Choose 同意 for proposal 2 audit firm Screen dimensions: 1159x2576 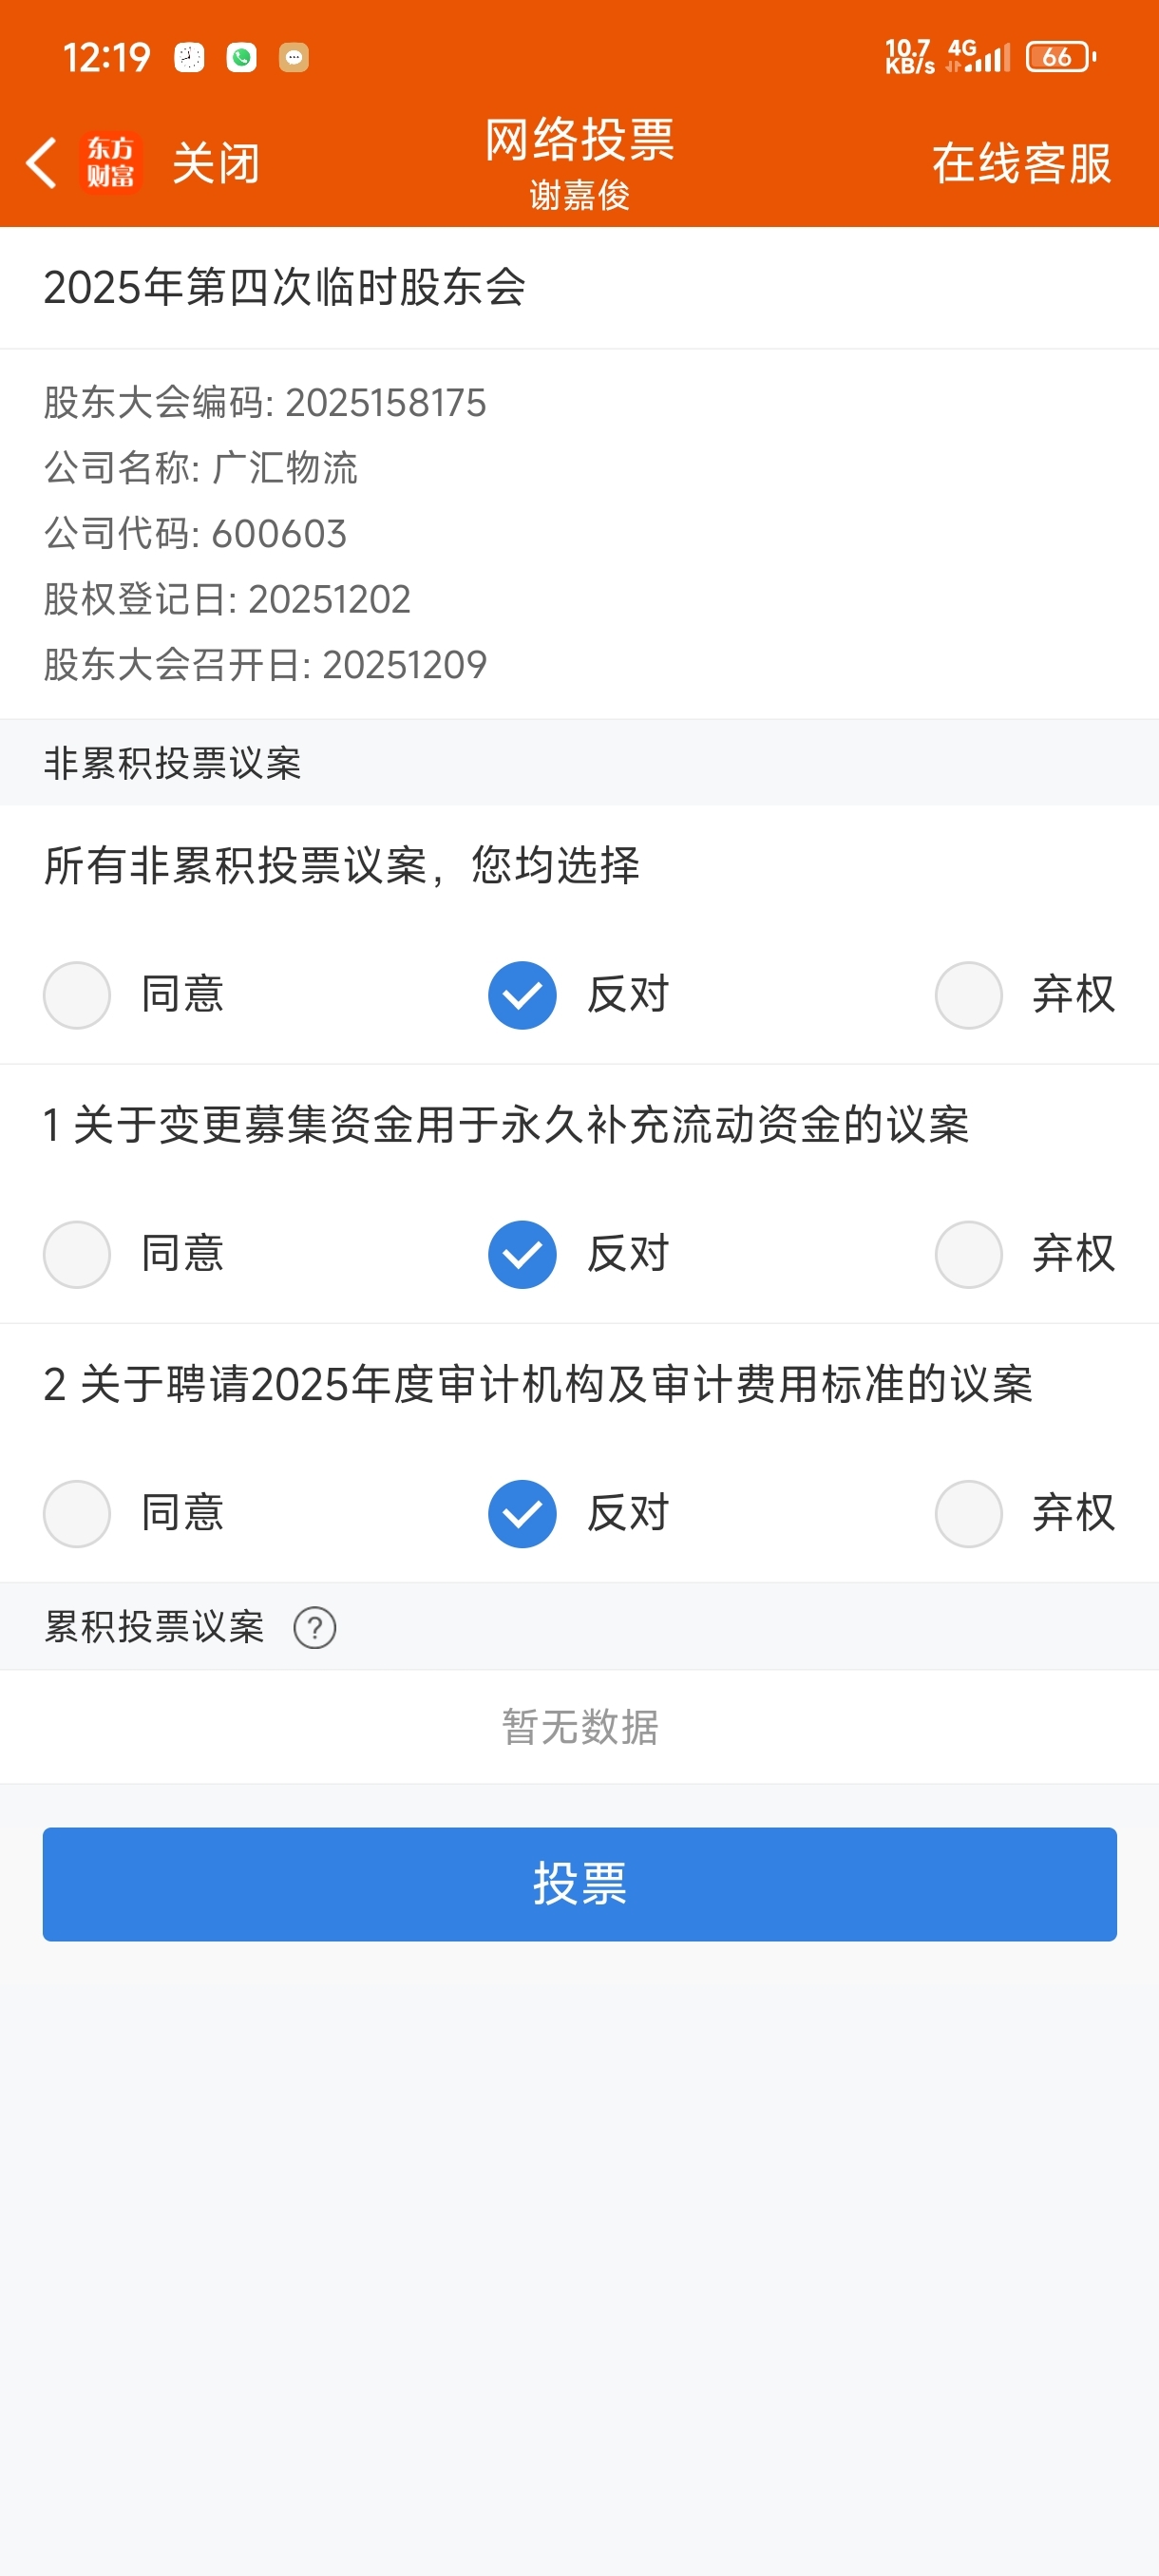[x=77, y=1513]
